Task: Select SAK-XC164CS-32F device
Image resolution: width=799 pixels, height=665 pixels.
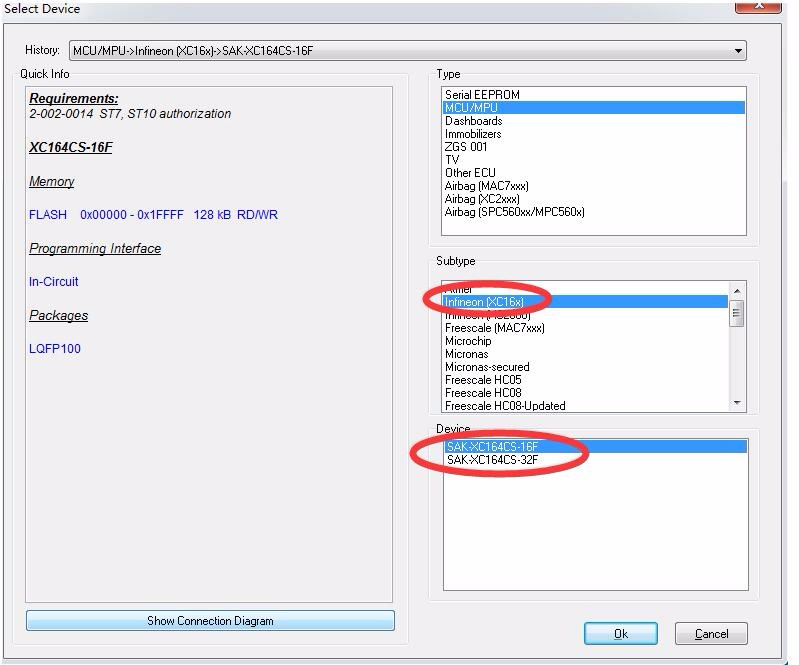Action: point(596,460)
